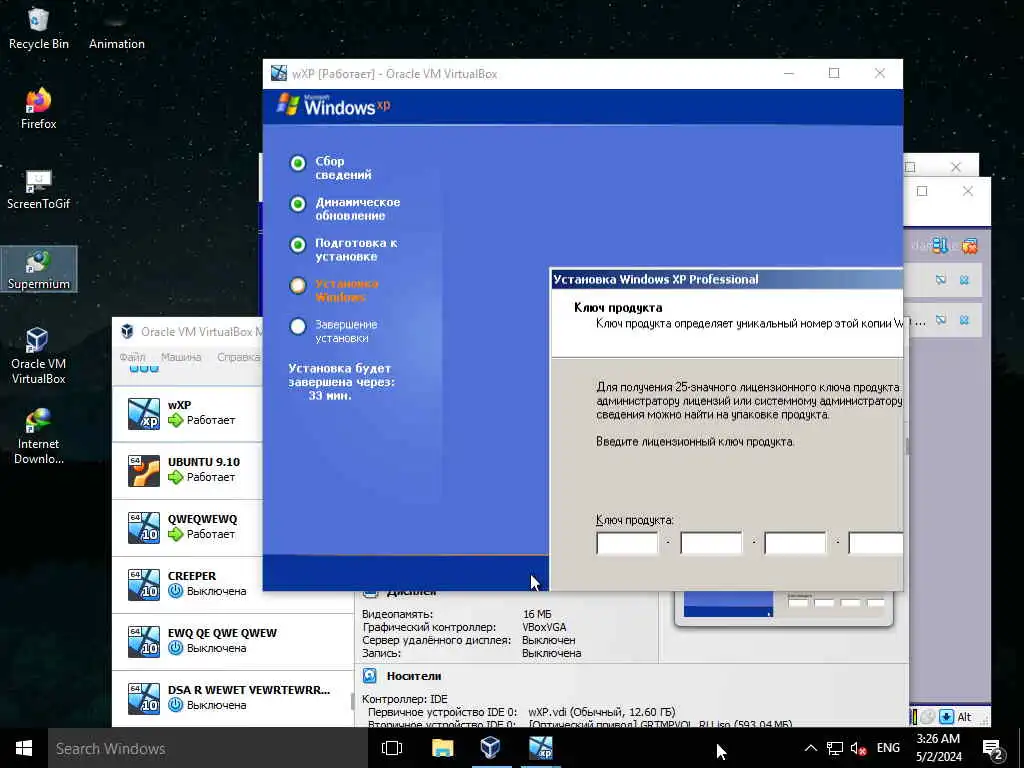The width and height of the screenshot is (1024, 768).
Task: Select the EWQ QE QWE QWEW machine icon
Action: [144, 641]
